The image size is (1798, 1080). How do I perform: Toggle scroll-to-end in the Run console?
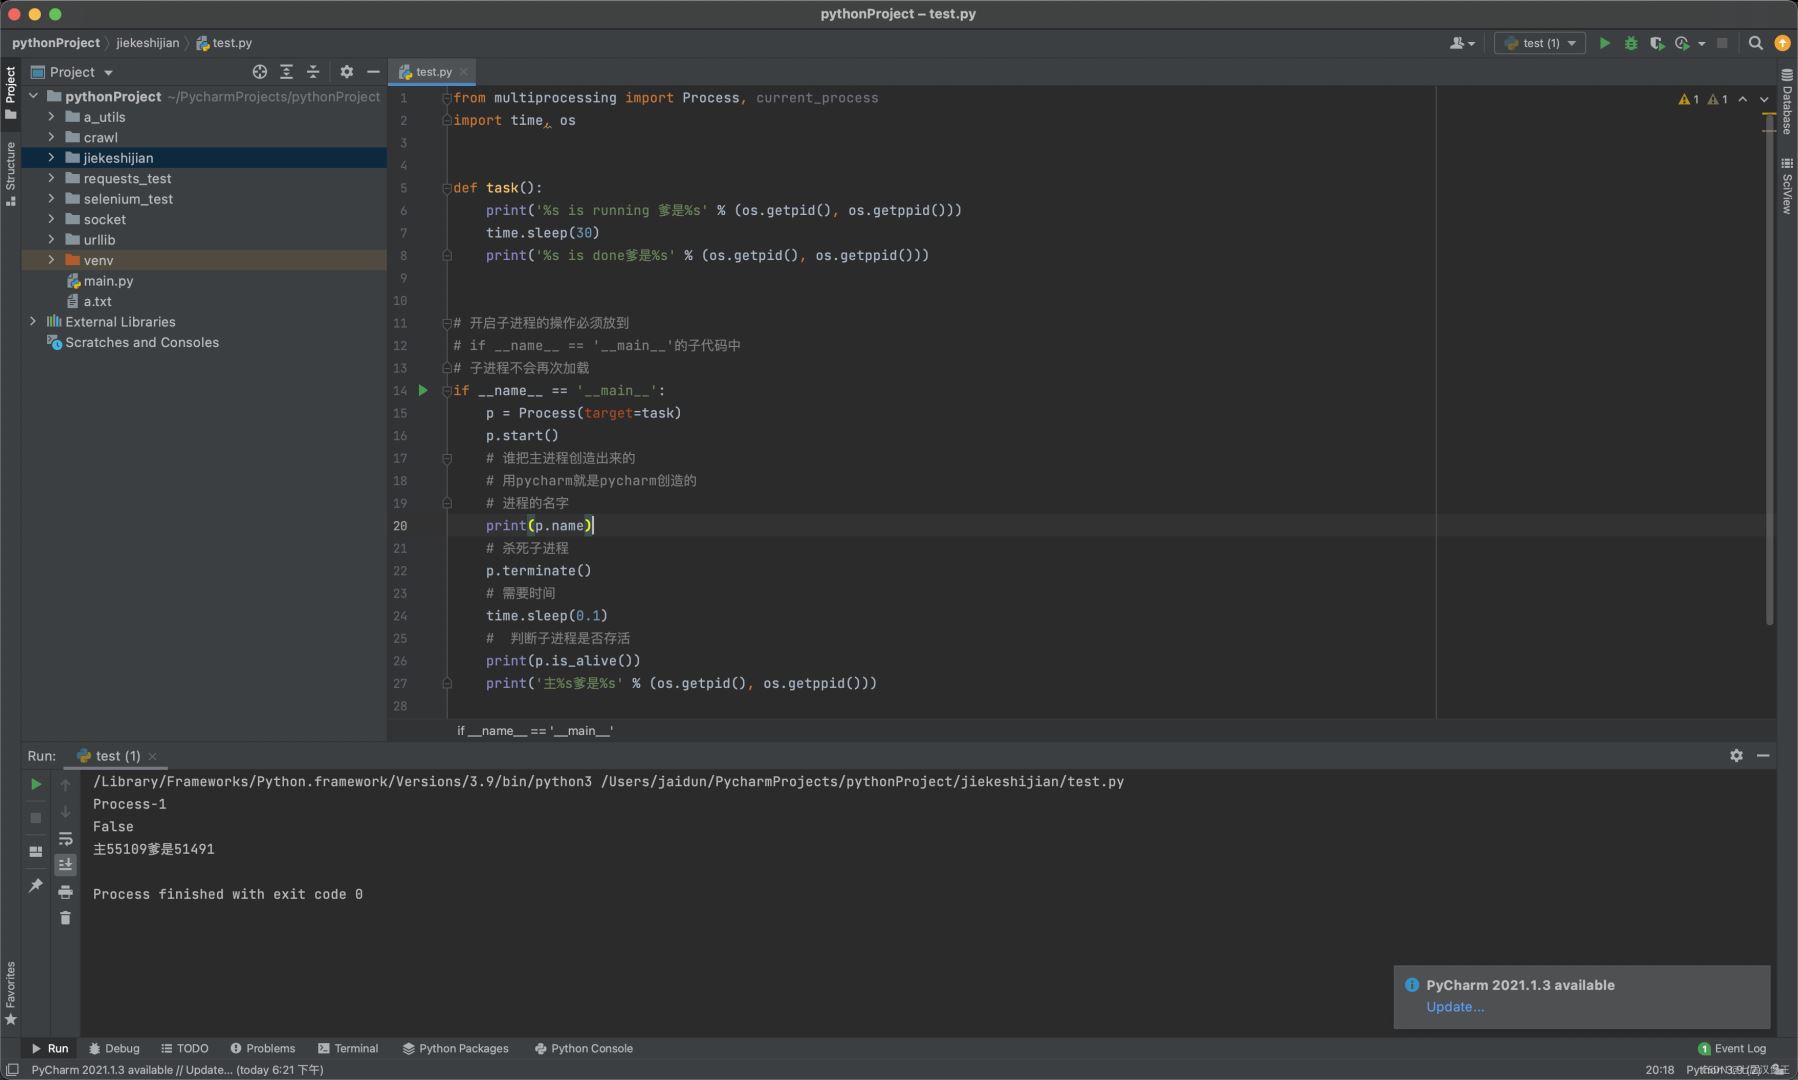click(65, 865)
